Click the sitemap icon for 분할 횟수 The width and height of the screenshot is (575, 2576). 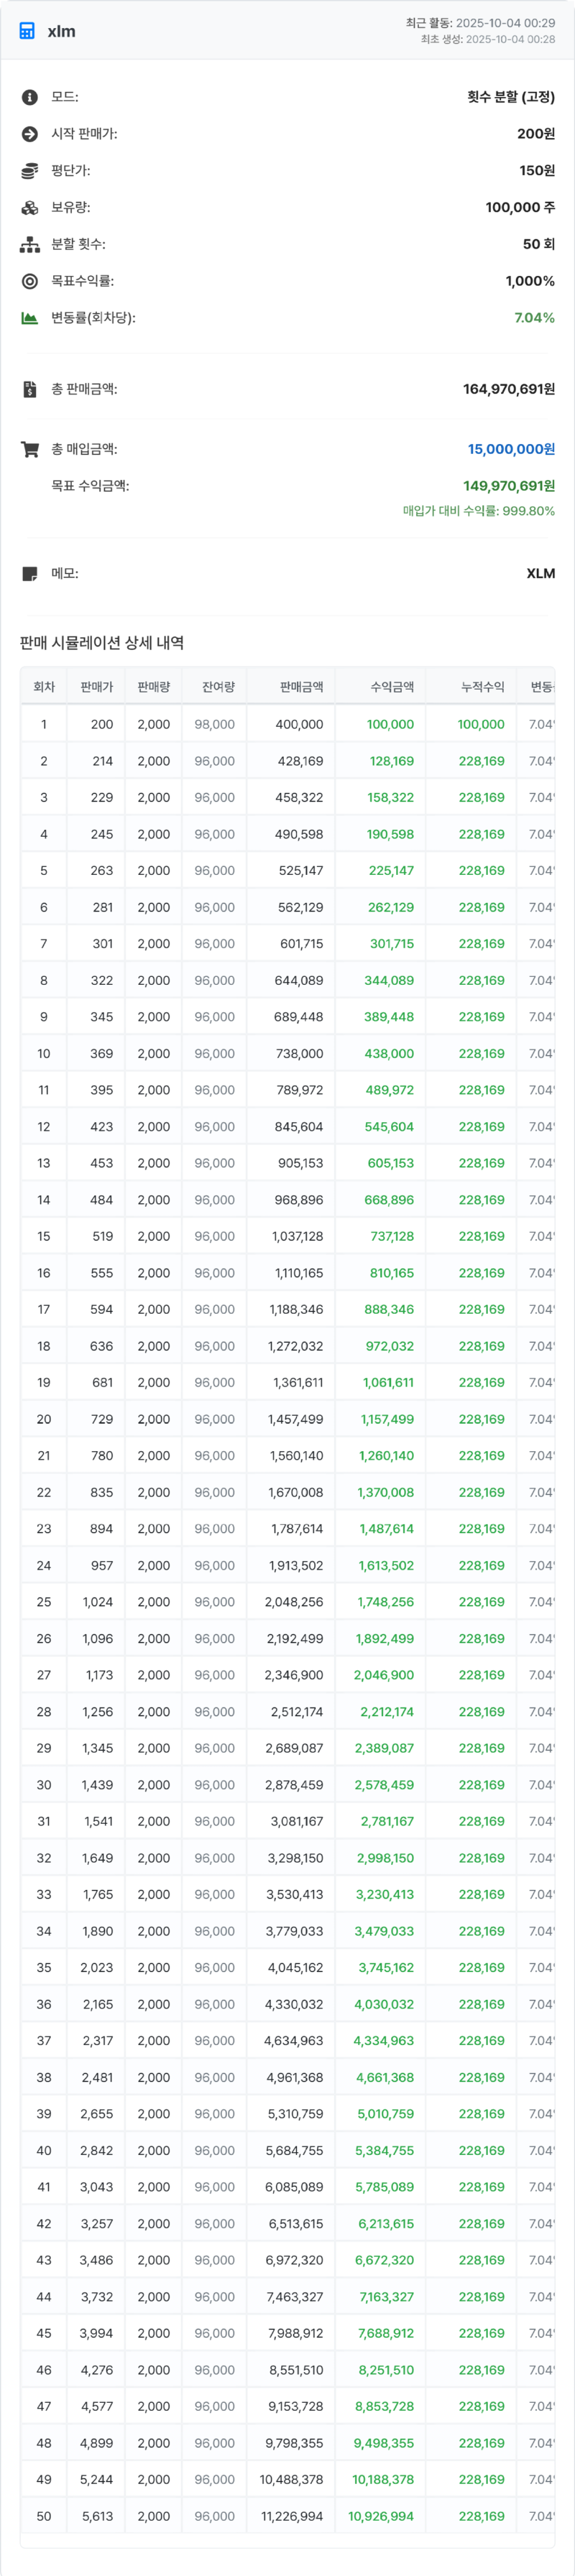30,245
